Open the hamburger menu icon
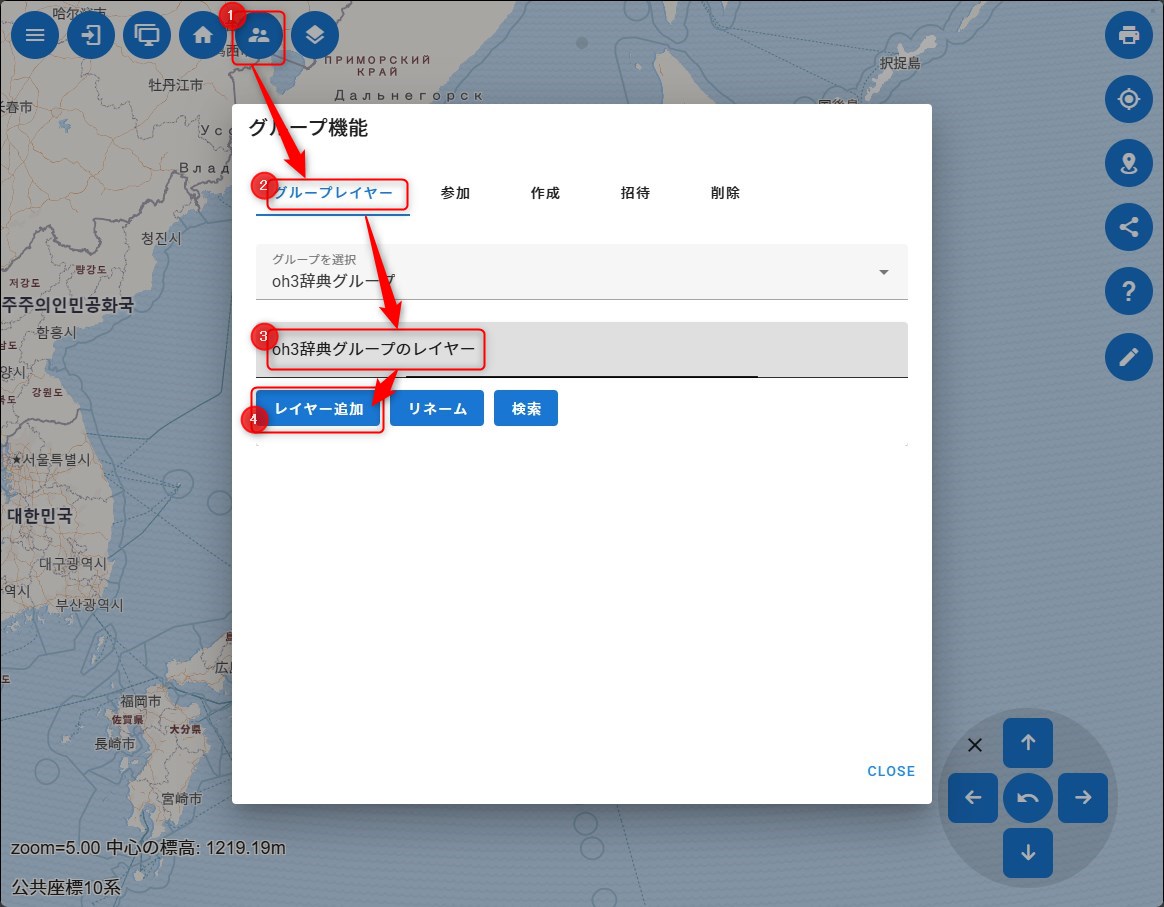Viewport: 1164px width, 907px height. [x=35, y=35]
